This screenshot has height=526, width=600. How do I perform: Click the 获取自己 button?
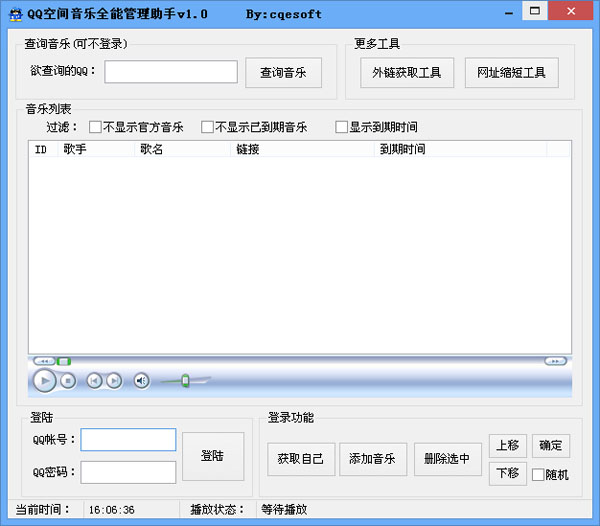[301, 459]
